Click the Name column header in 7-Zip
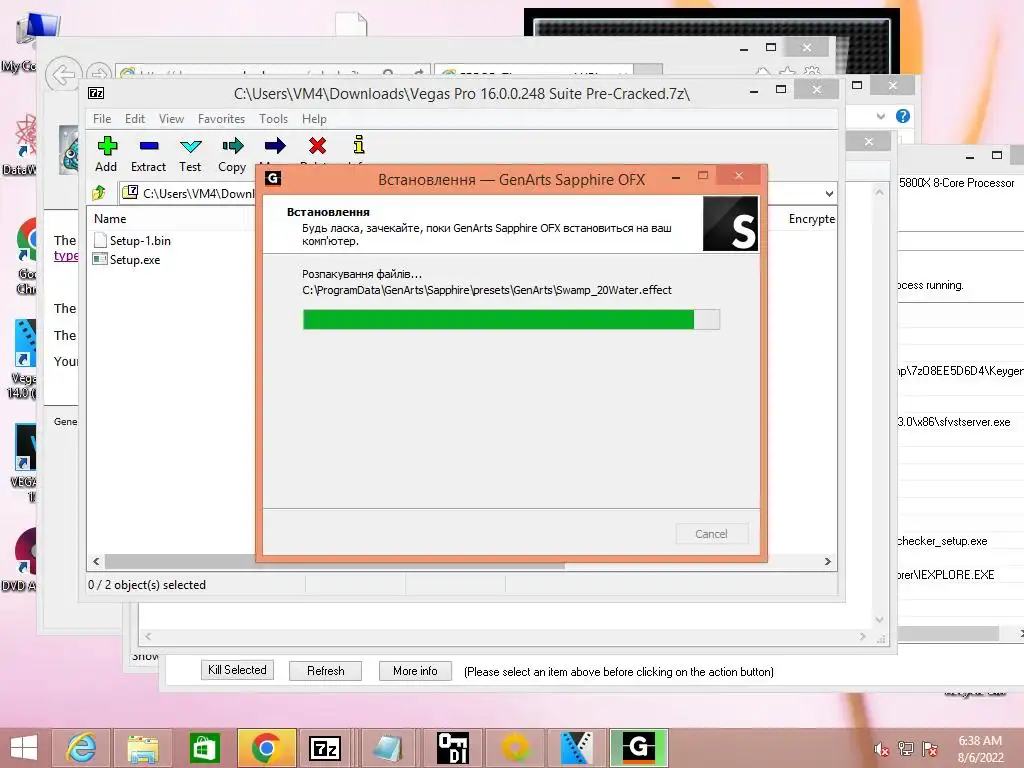The height and width of the screenshot is (768, 1024). pyautogui.click(x=110, y=219)
